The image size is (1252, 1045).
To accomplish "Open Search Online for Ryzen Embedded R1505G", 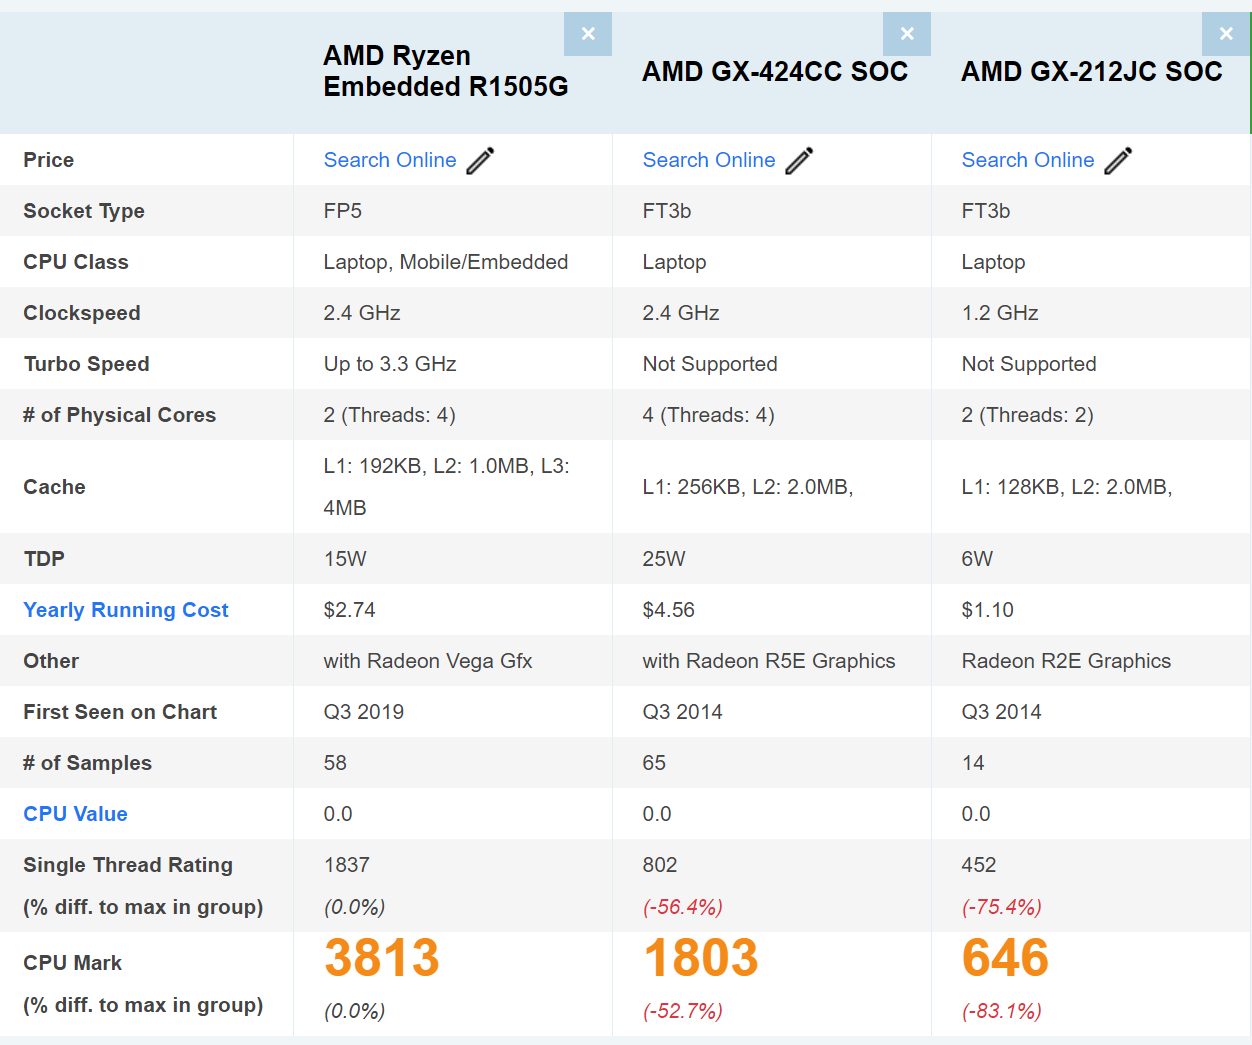I will pyautogui.click(x=390, y=160).
